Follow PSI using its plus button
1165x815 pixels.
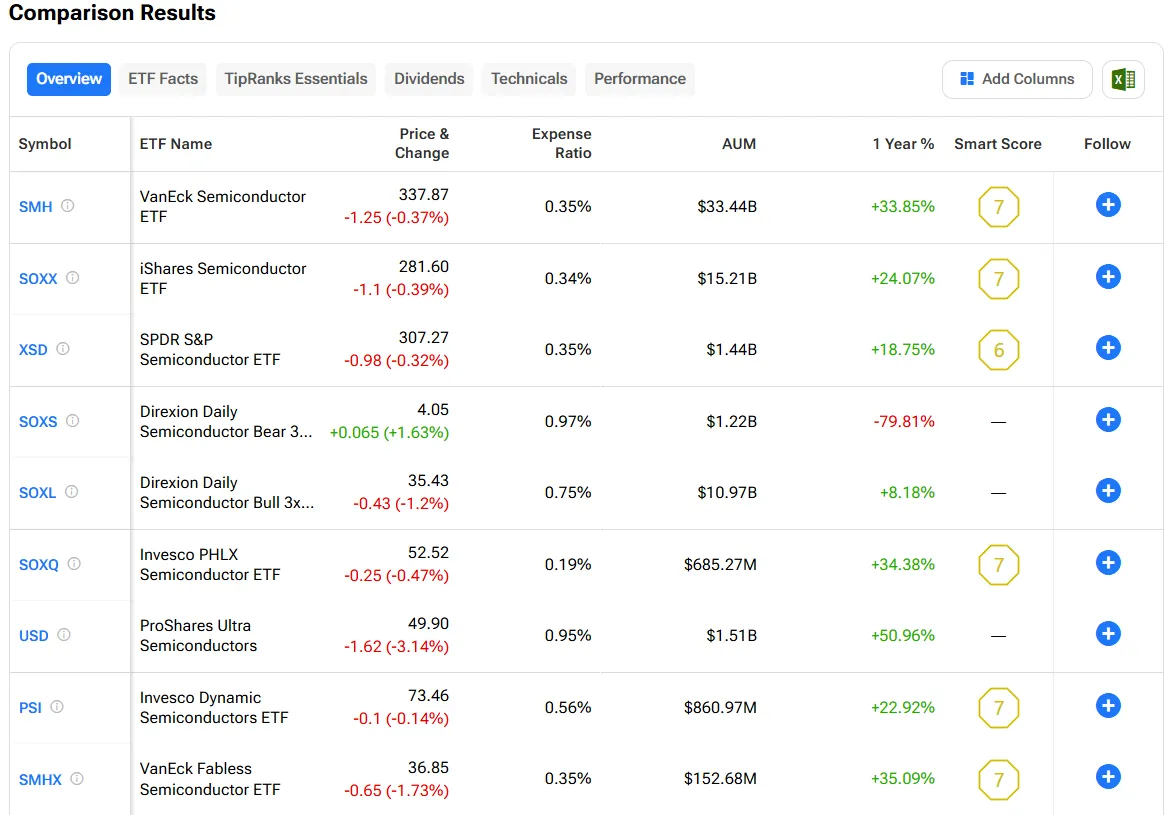(1108, 706)
